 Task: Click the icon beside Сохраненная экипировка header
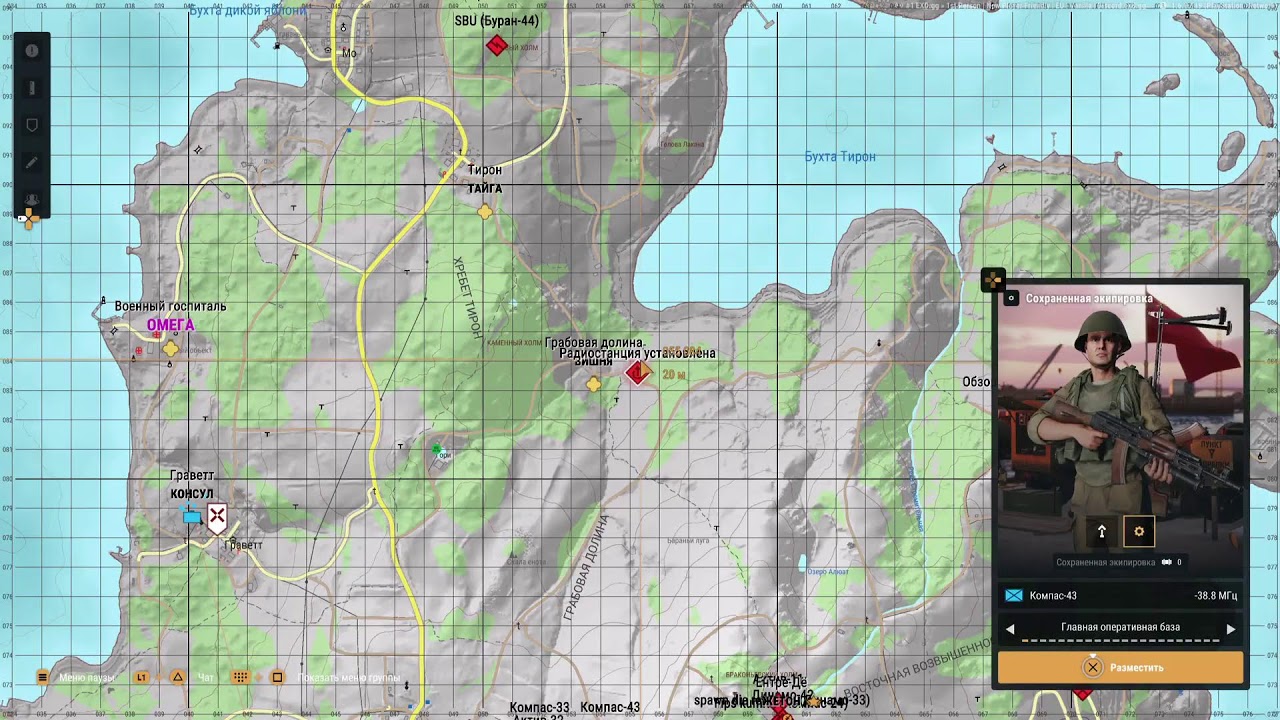pos(1011,298)
